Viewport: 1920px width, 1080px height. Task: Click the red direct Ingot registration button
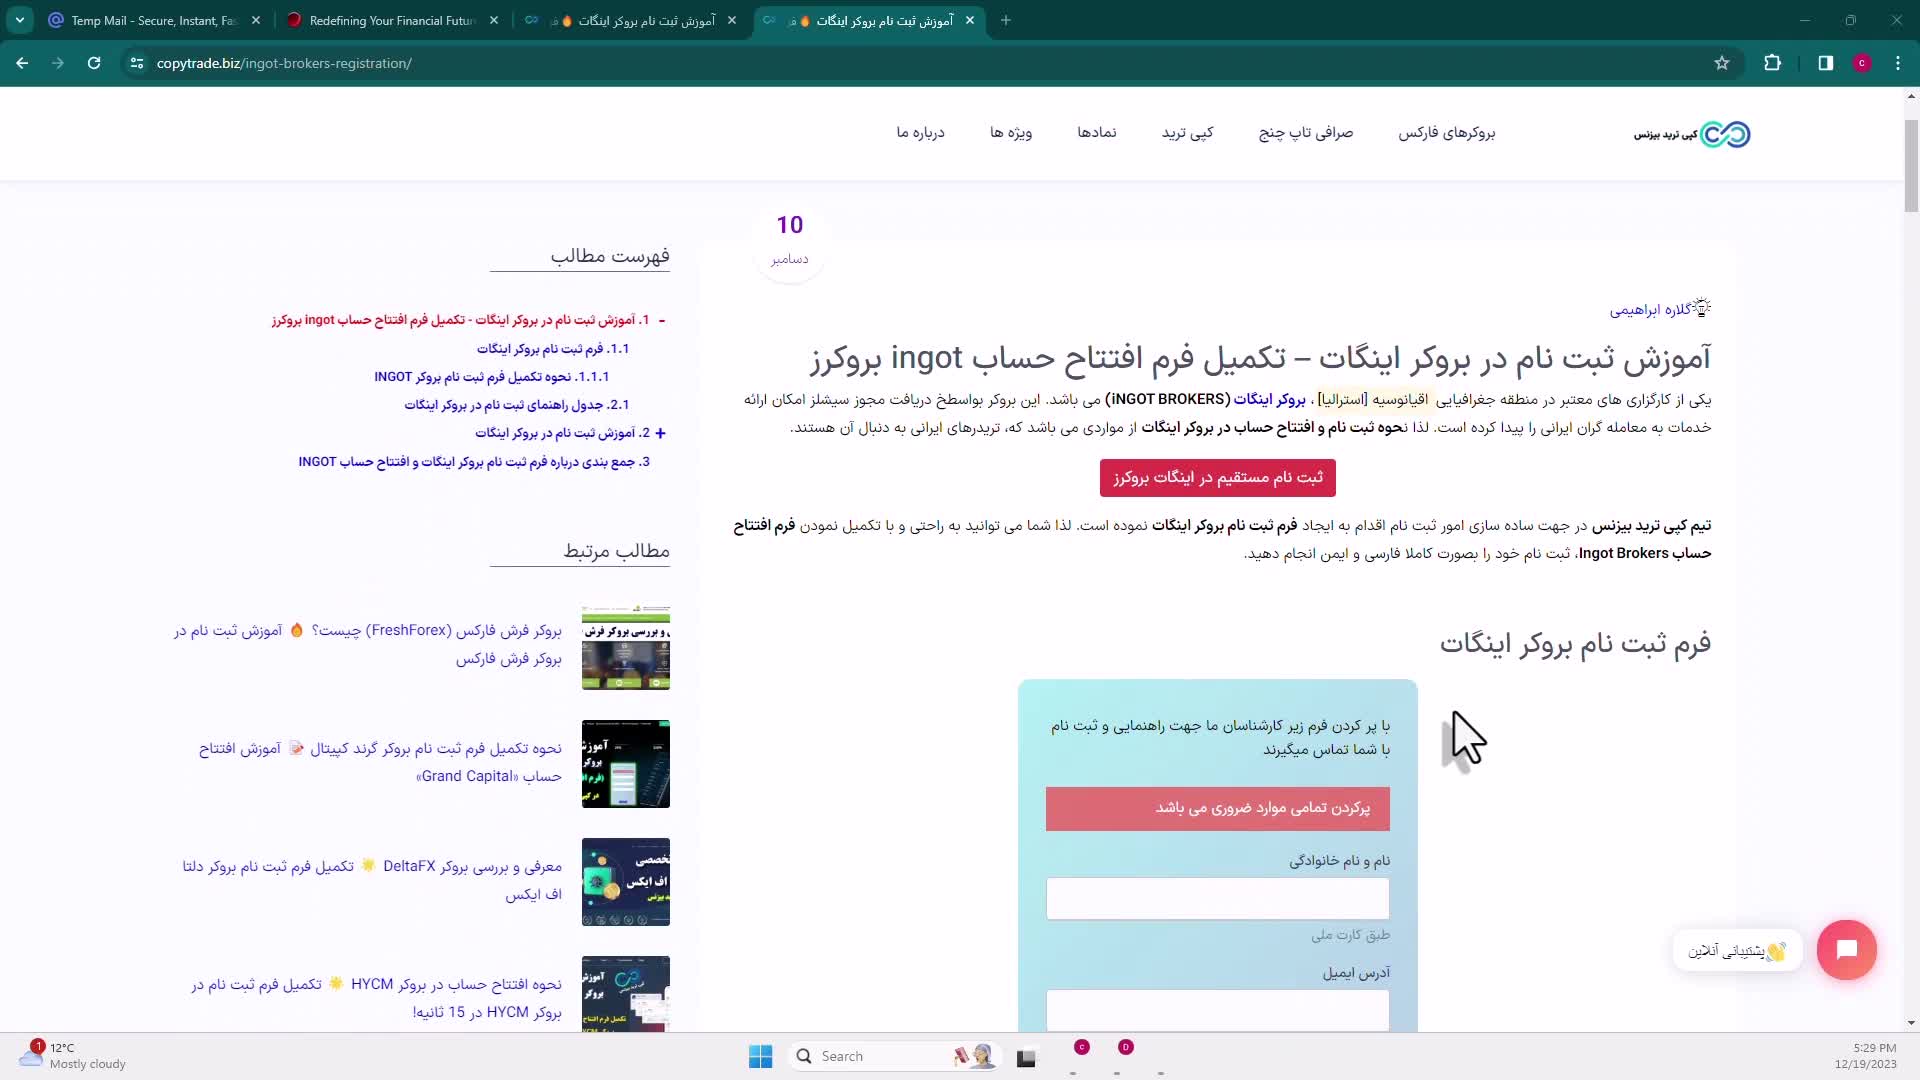click(x=1217, y=478)
